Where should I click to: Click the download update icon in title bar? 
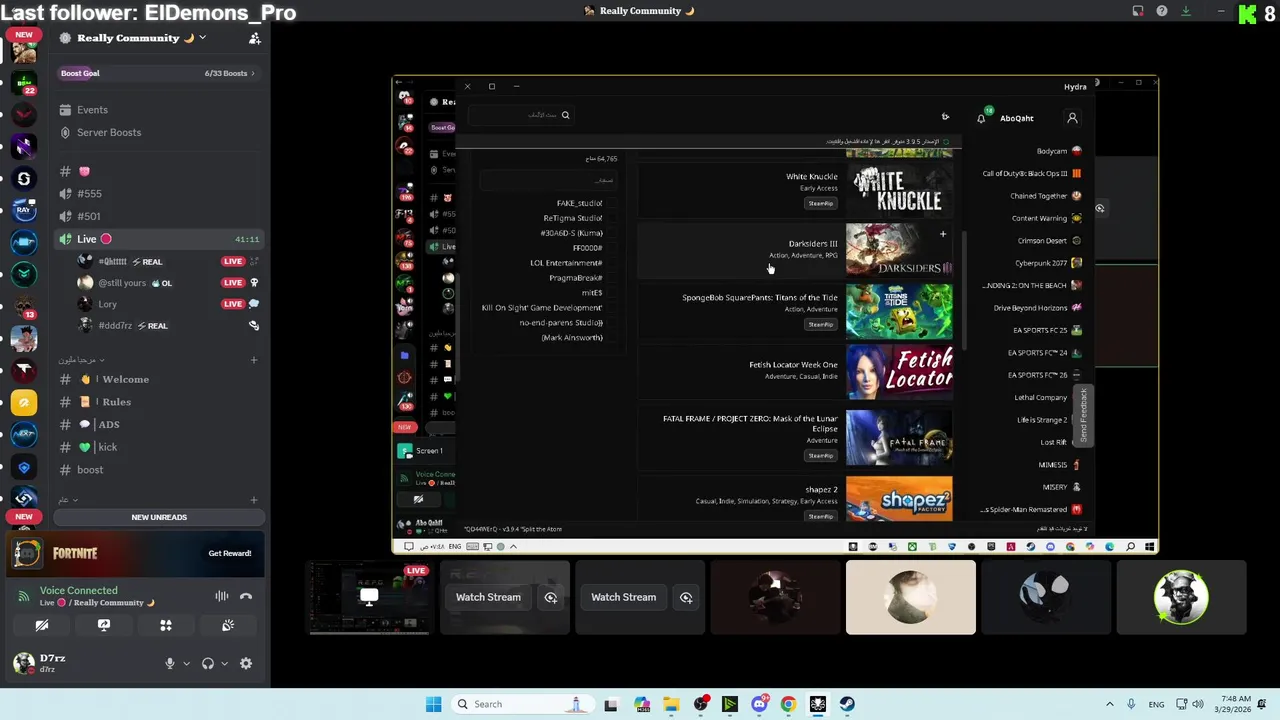[x=1186, y=11]
